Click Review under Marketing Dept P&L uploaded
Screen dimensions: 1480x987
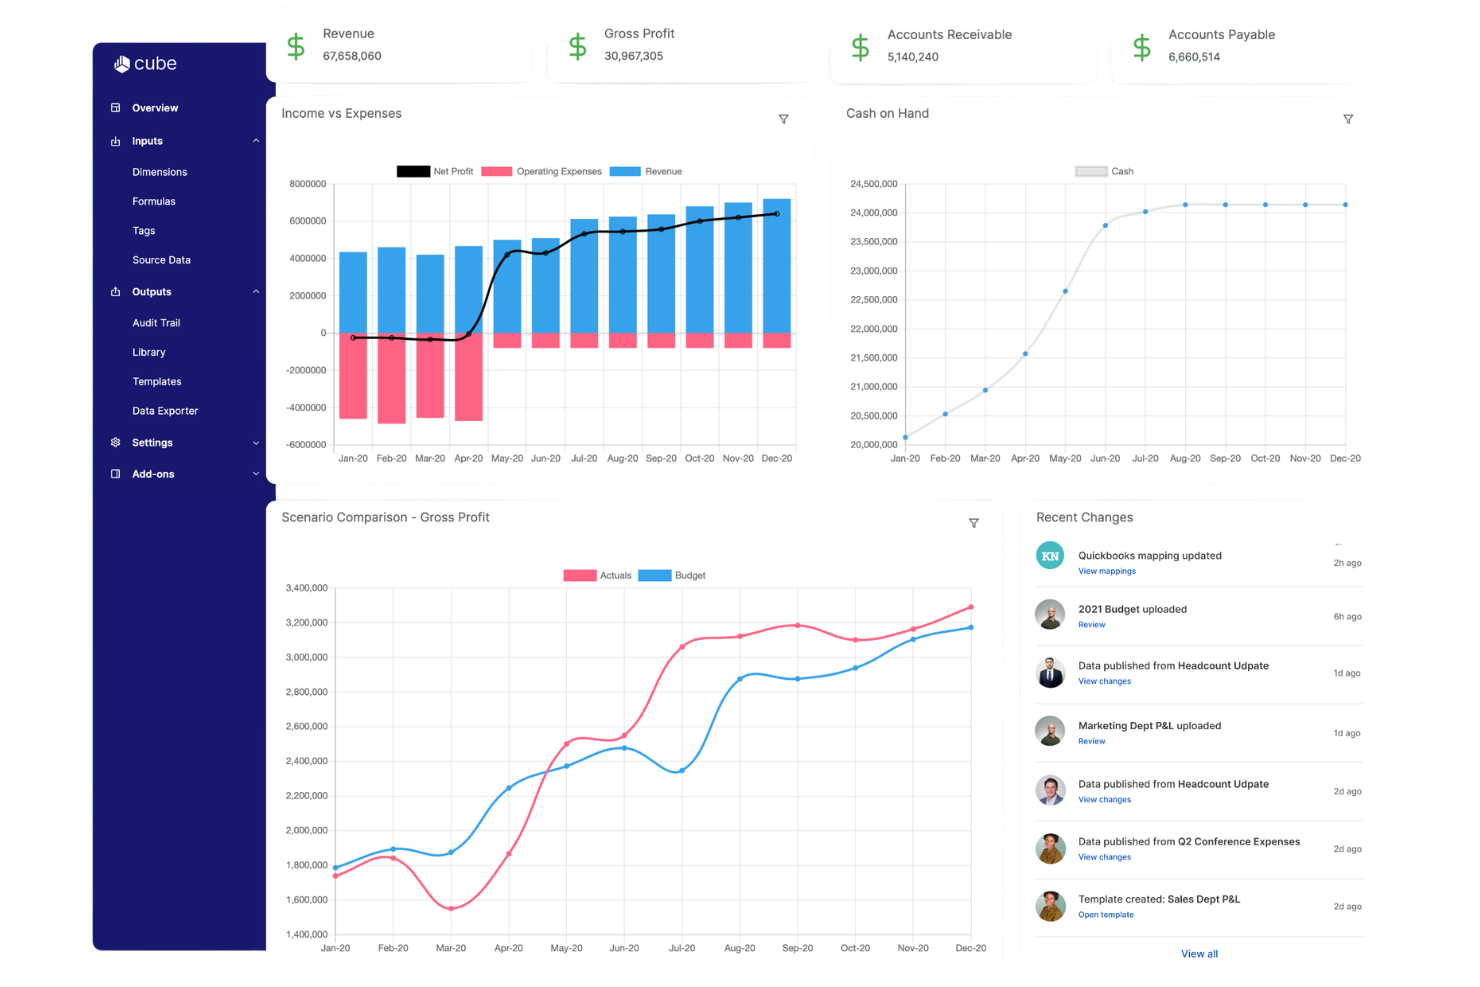pyautogui.click(x=1092, y=742)
